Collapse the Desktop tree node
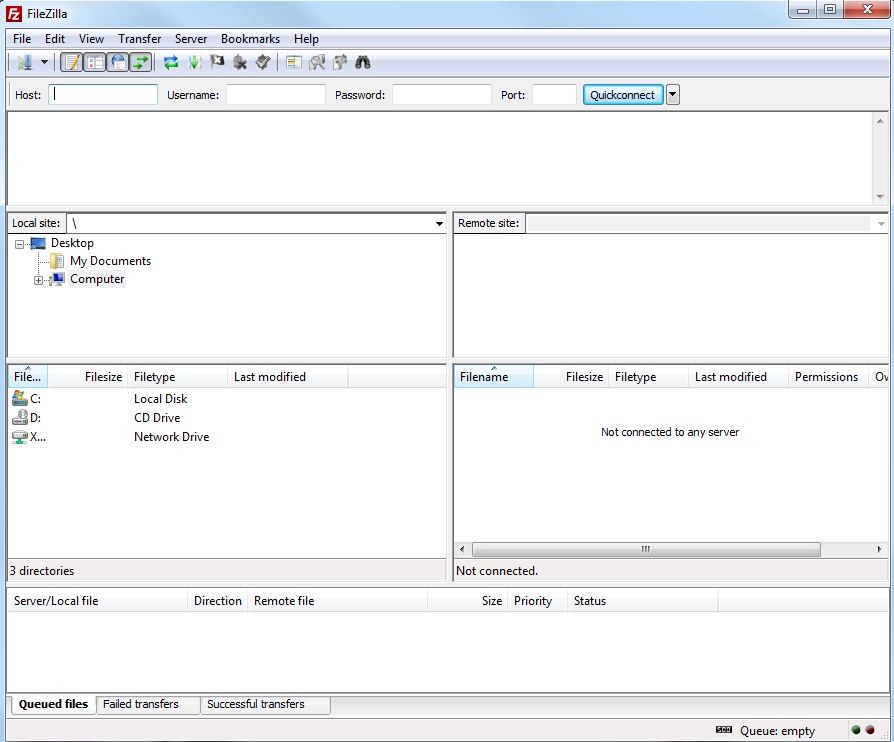Screen dimensions: 894x742 click(19, 244)
